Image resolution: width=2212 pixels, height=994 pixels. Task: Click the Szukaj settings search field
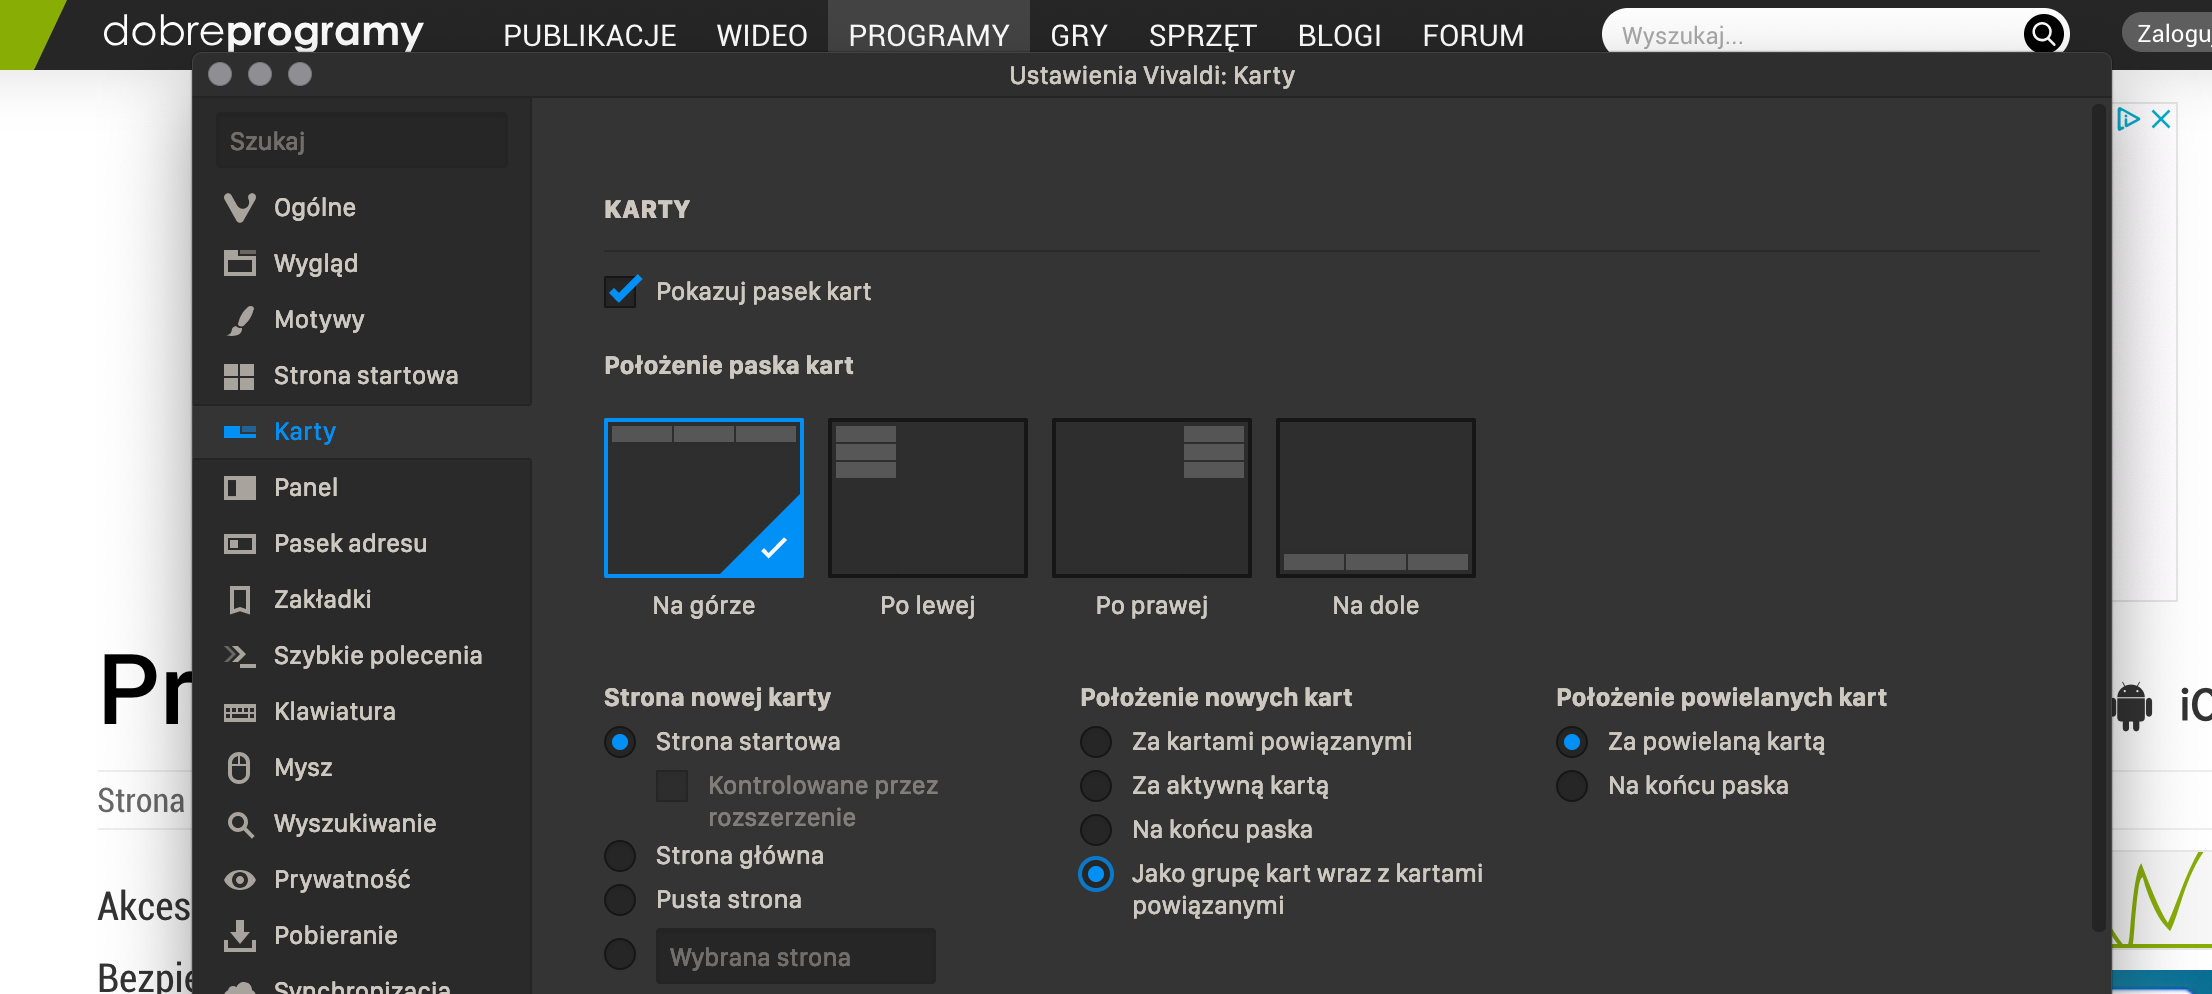(362, 141)
